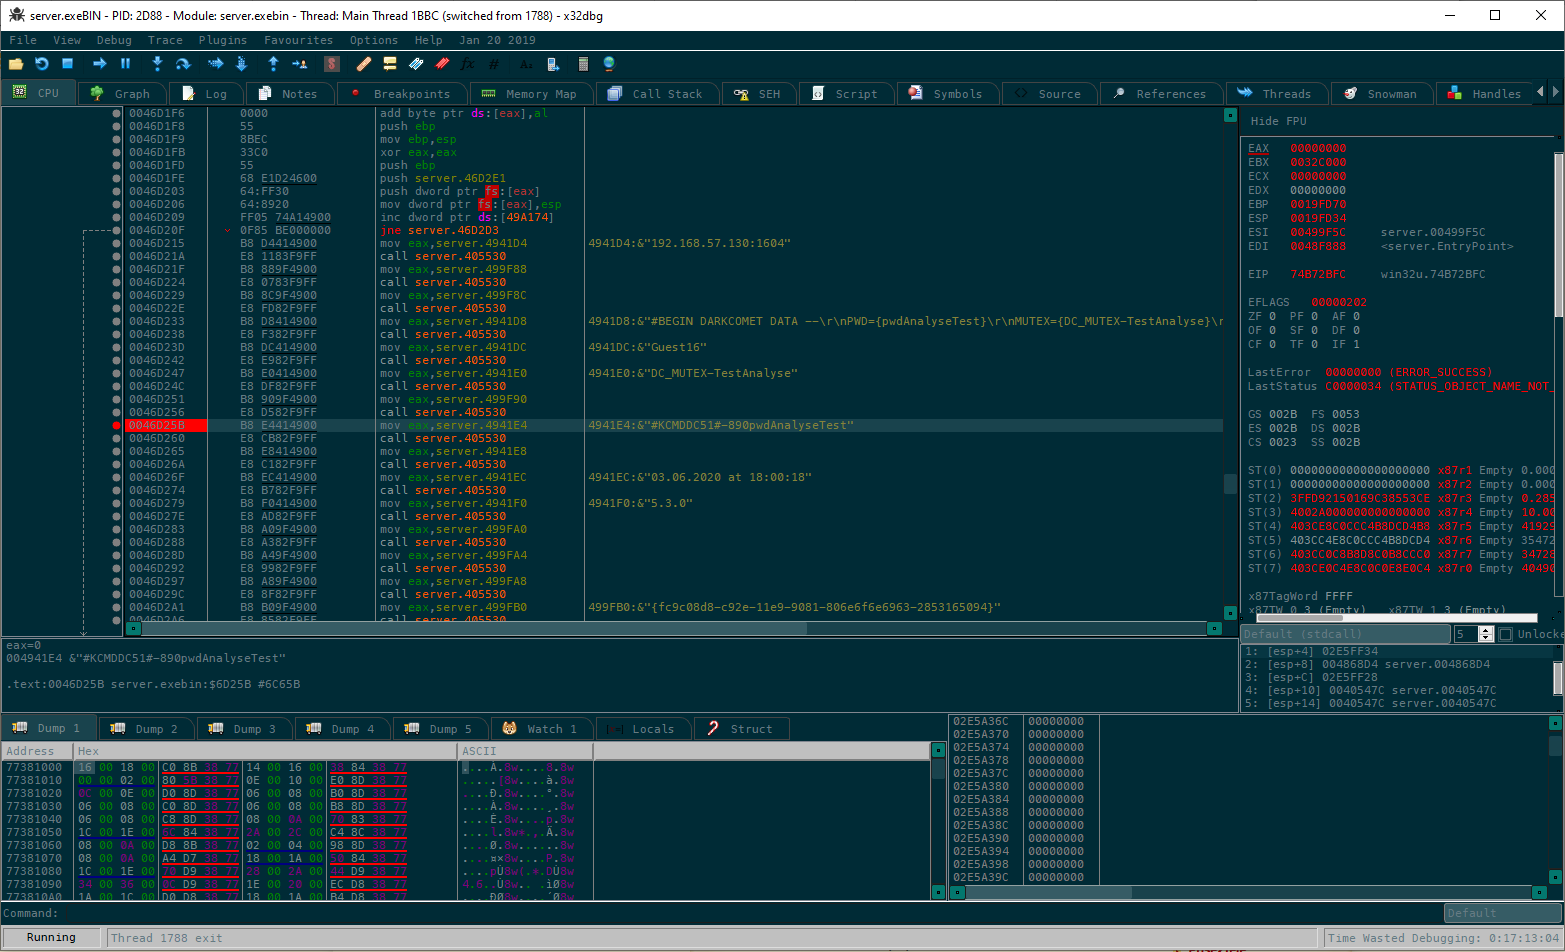Click the Execute Till Return up-arrow icon

(x=273, y=62)
